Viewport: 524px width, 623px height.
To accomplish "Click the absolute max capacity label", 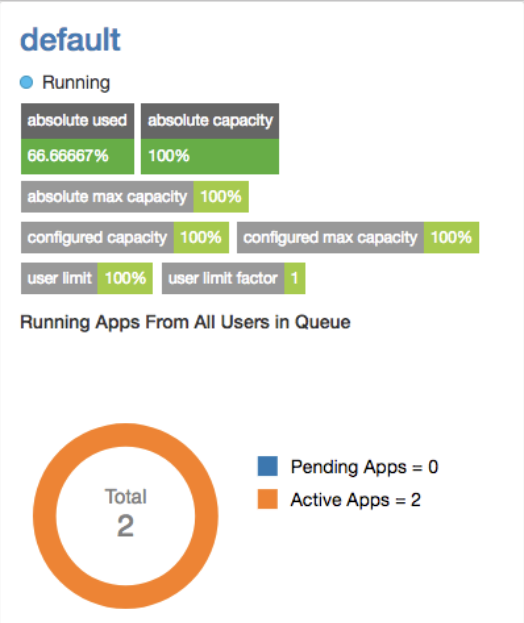I will tap(107, 197).
